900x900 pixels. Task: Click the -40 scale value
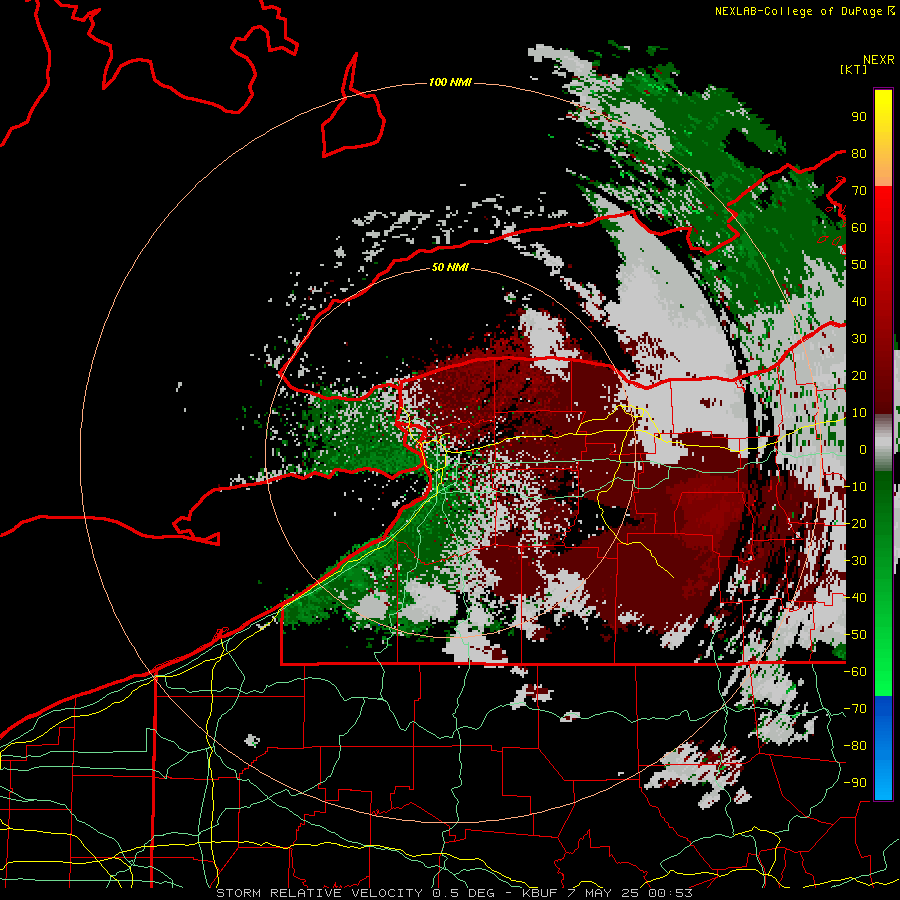[x=855, y=598]
